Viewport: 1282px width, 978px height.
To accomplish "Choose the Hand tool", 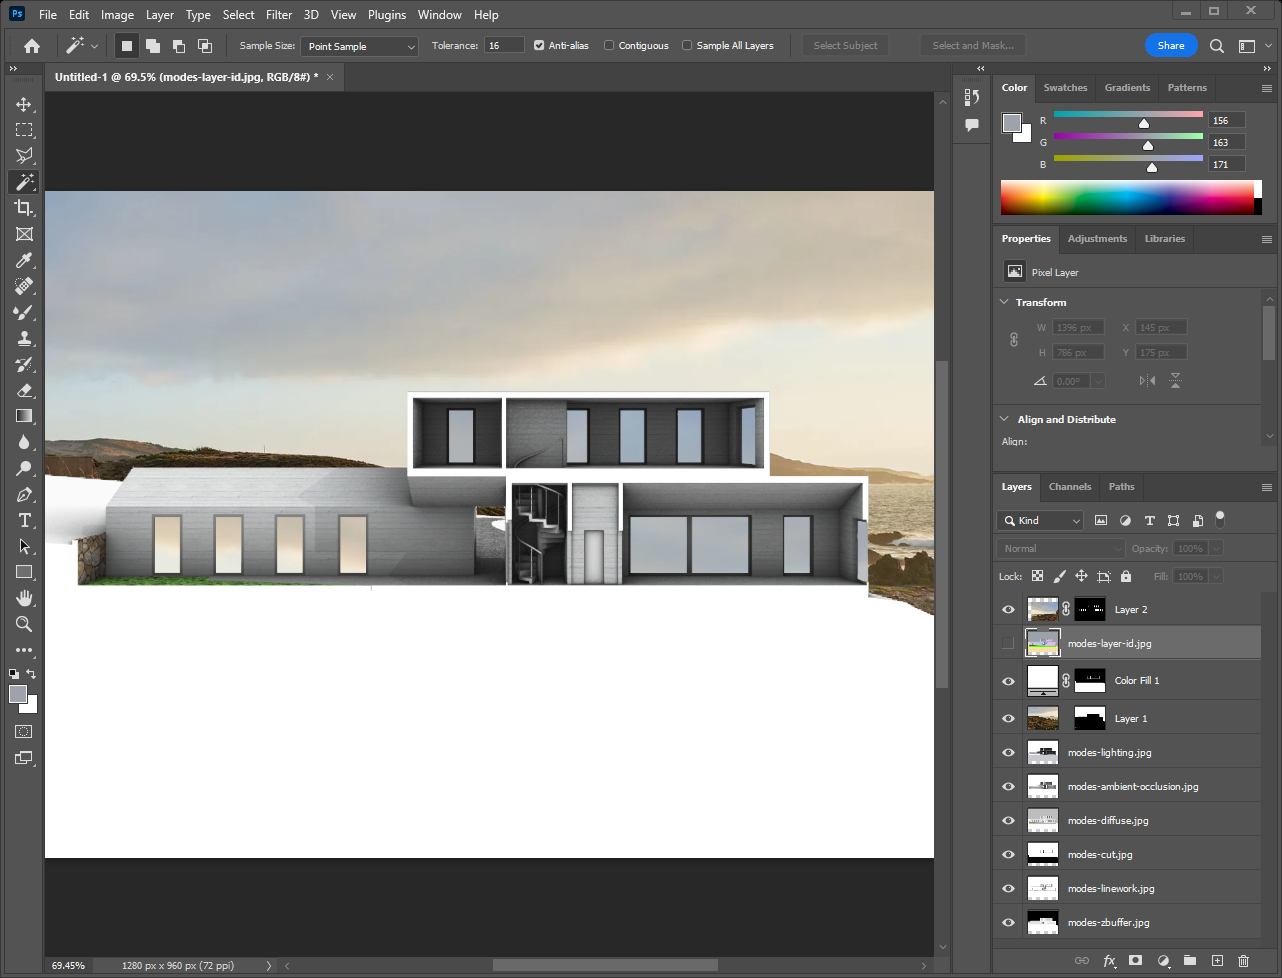I will click(24, 598).
